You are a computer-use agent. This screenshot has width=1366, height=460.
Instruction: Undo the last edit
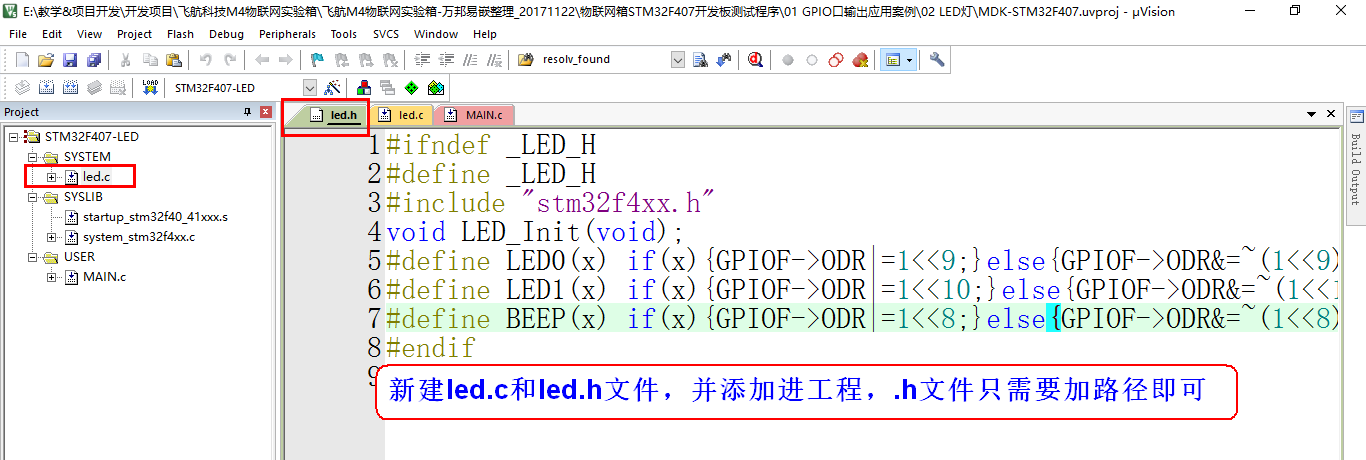205,60
